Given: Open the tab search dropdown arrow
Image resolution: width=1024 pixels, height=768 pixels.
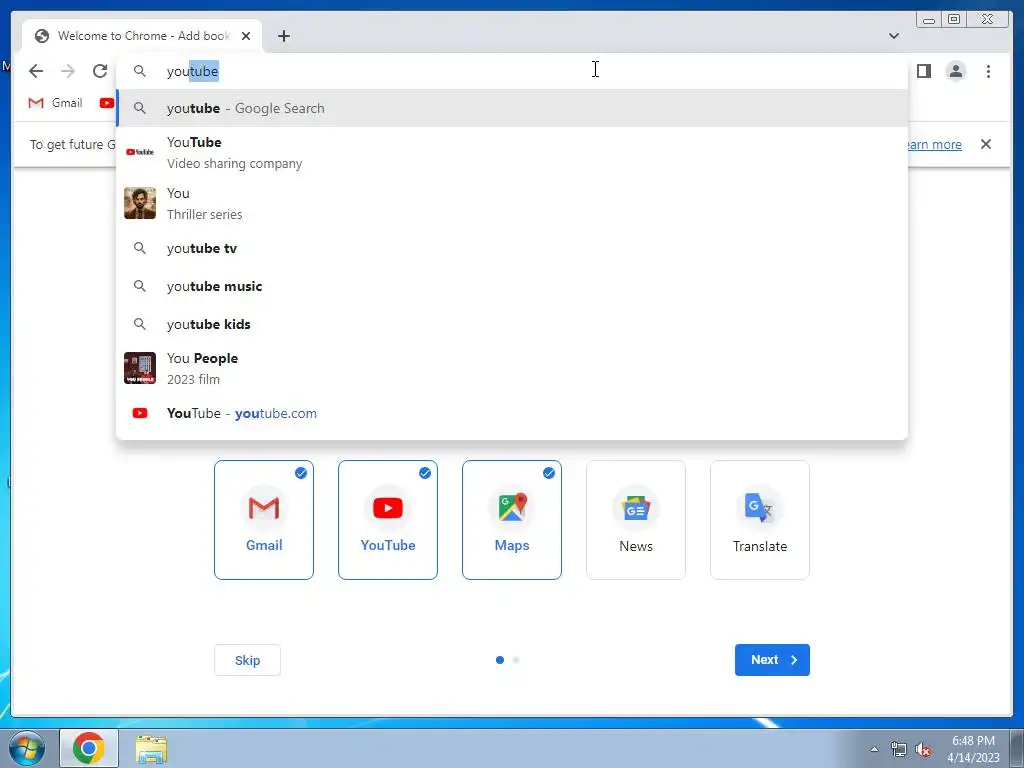Looking at the screenshot, I should [893, 36].
